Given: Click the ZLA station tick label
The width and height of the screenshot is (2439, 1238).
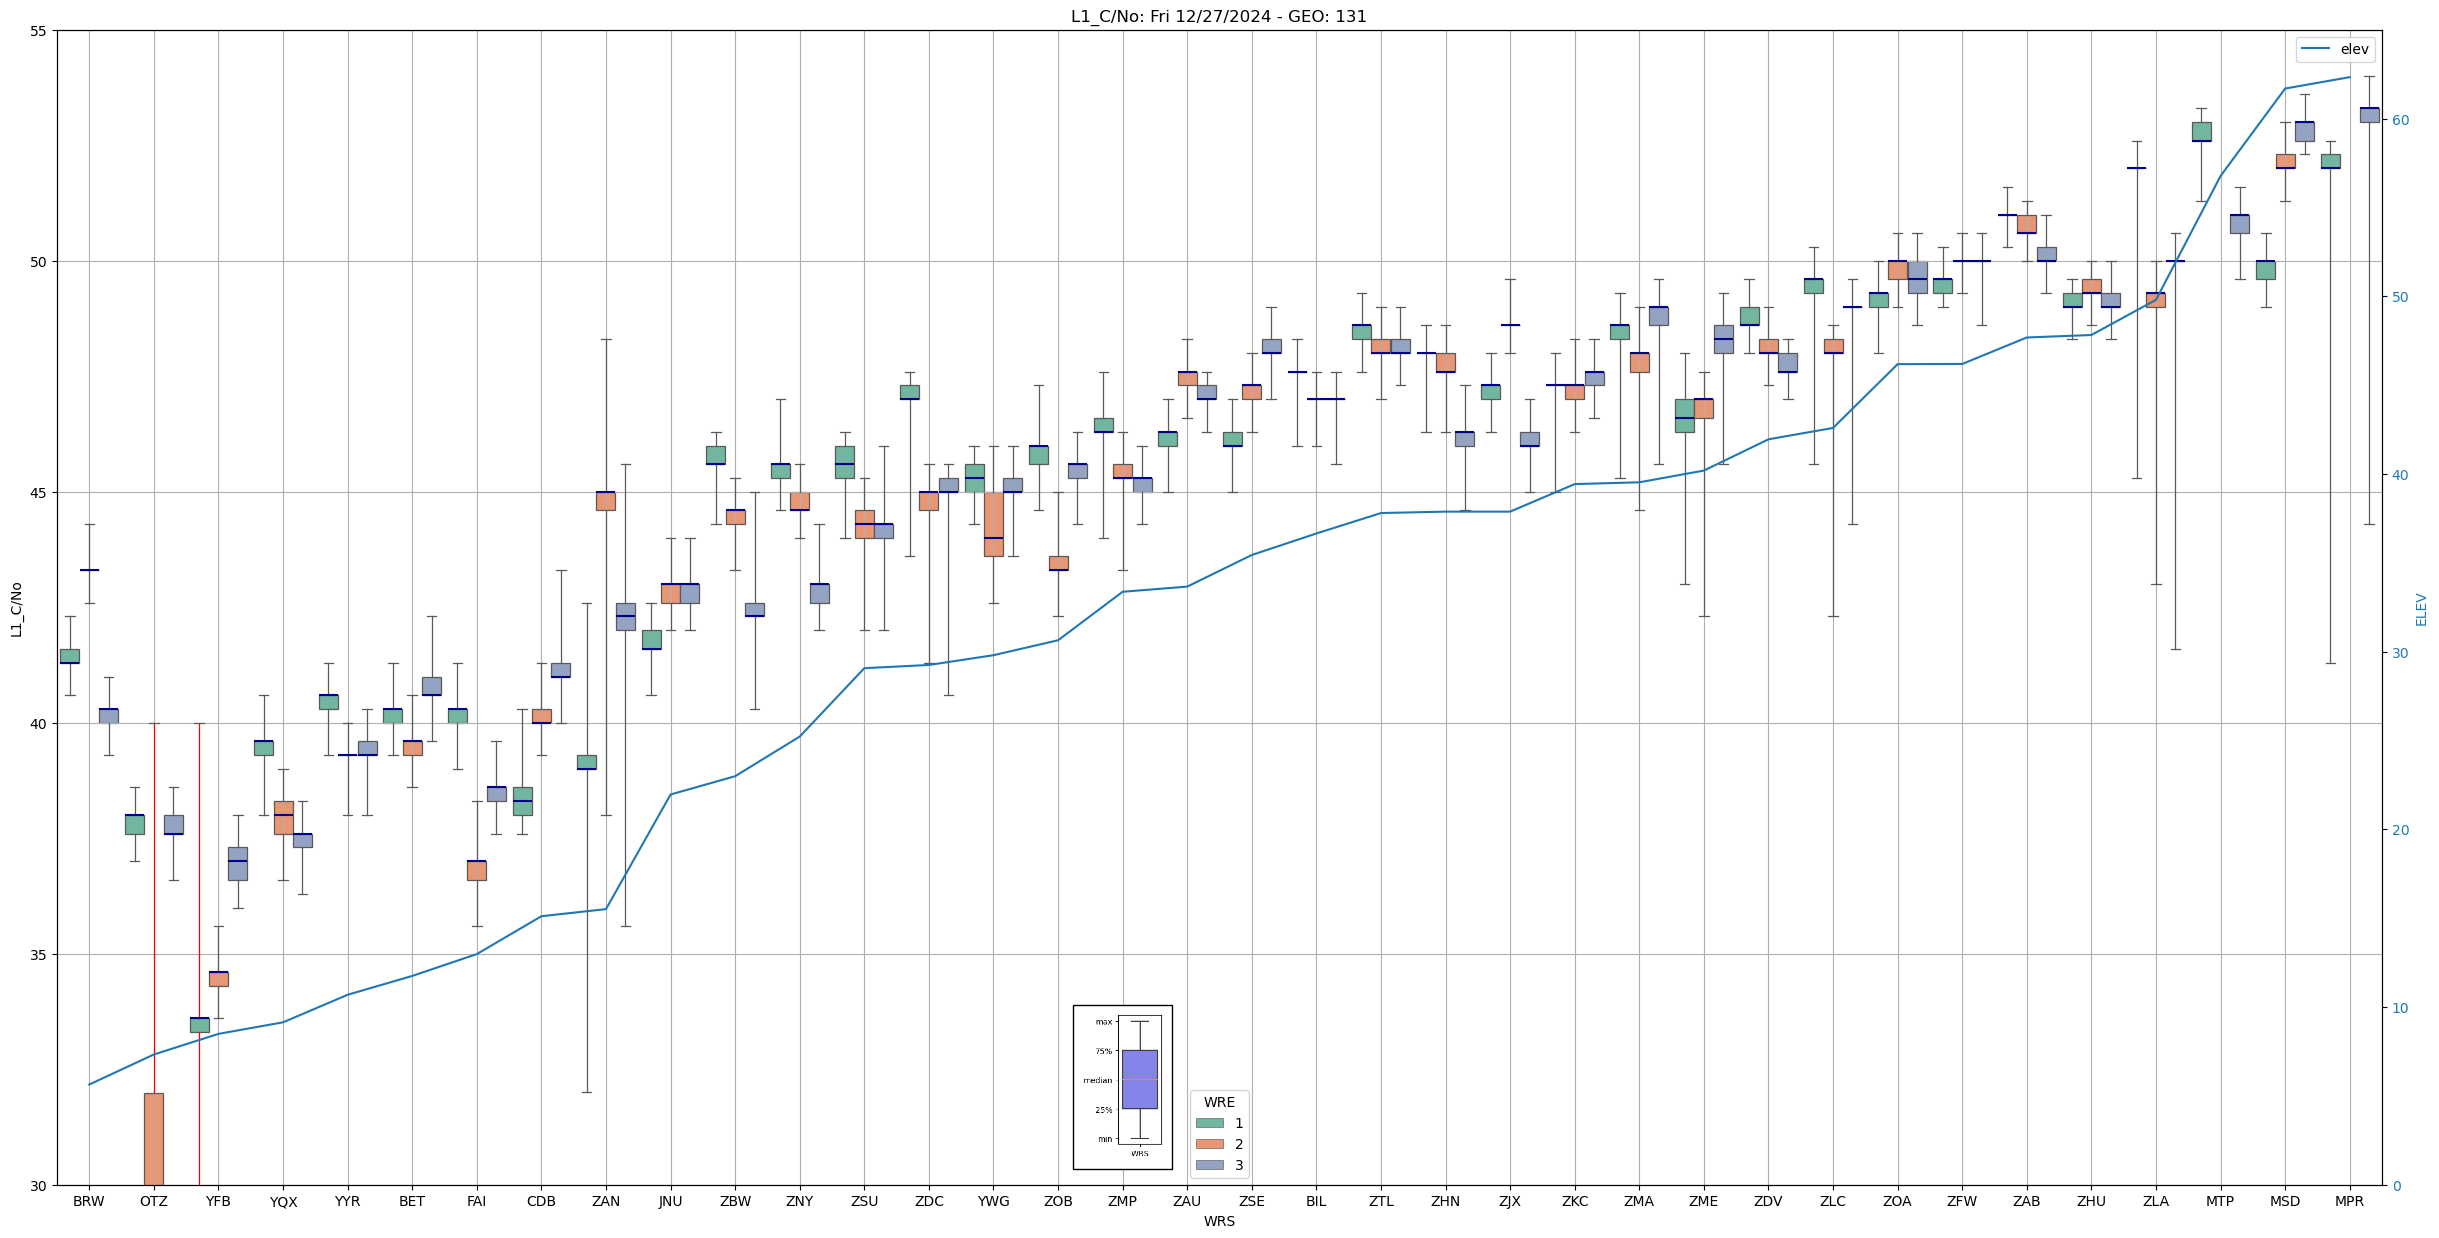Looking at the screenshot, I should (2155, 1201).
